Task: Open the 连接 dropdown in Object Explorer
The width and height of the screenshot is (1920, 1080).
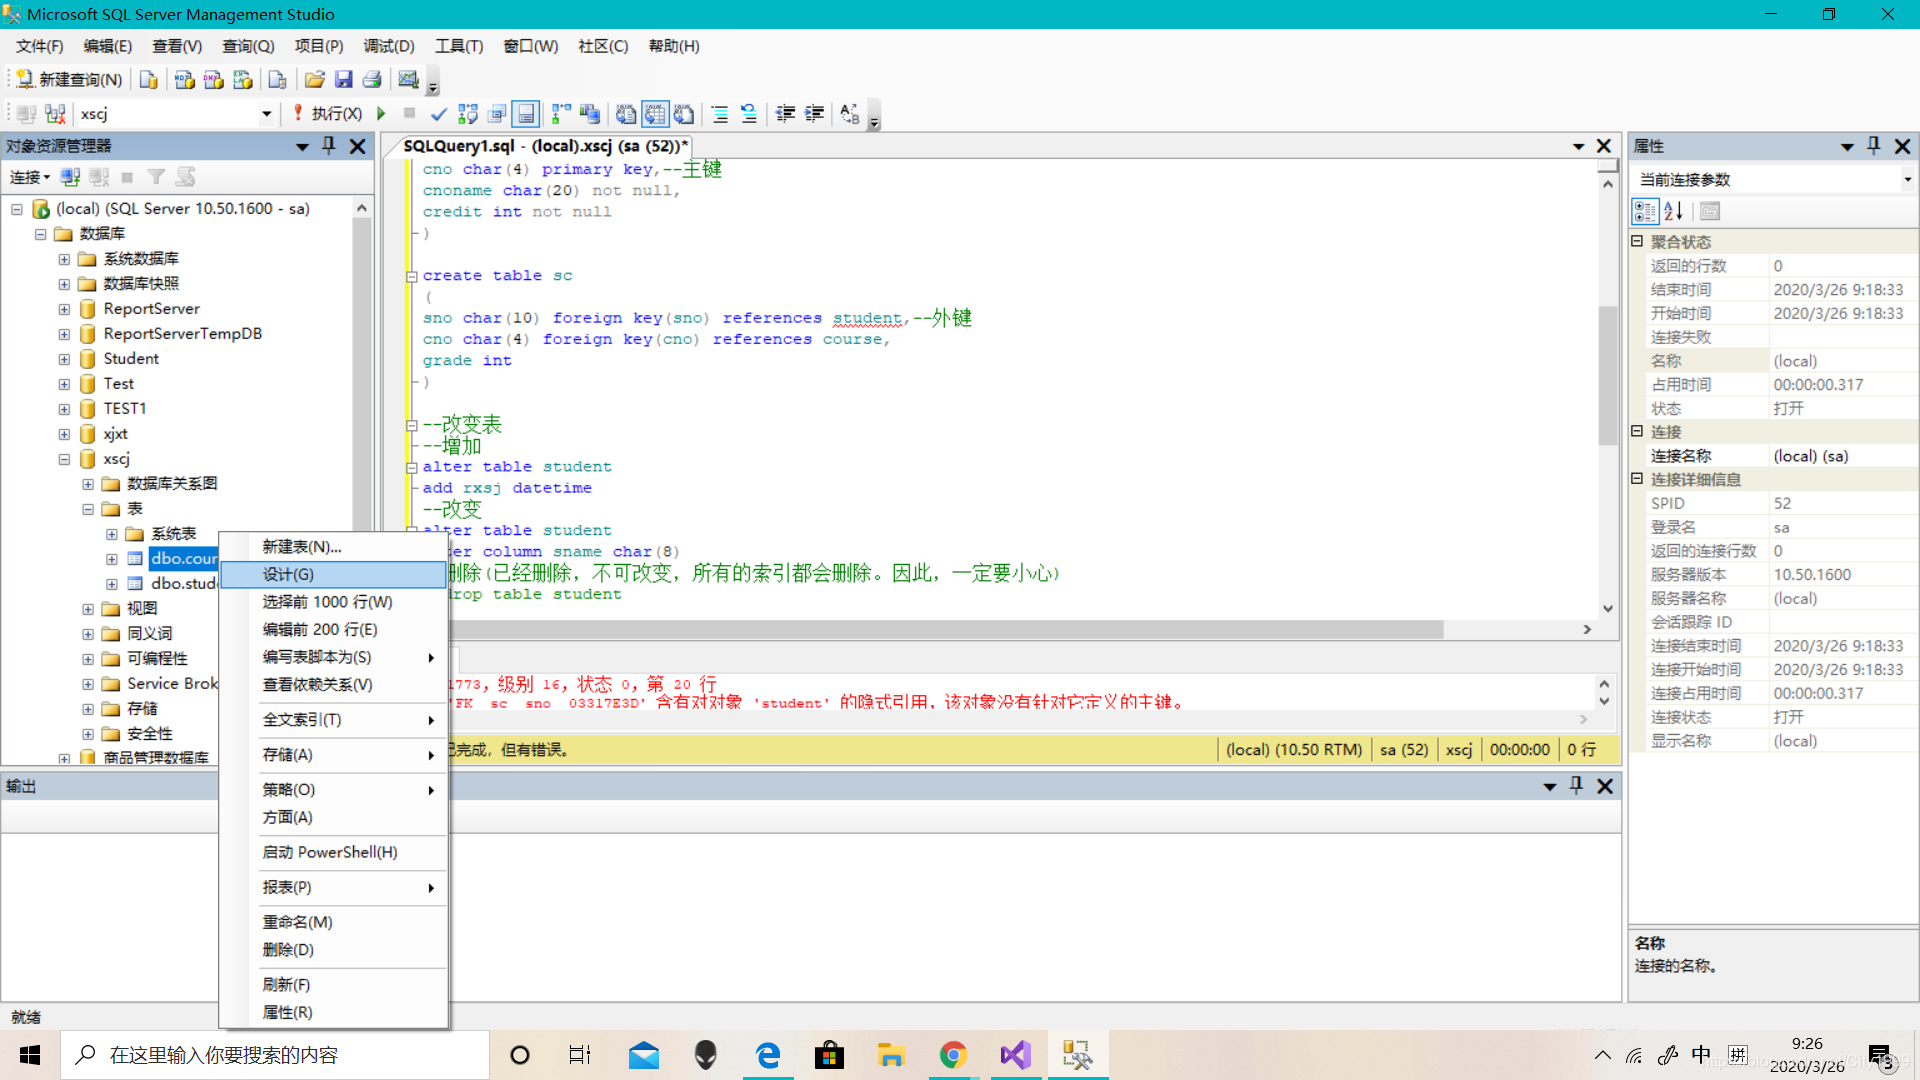Action: 30,177
